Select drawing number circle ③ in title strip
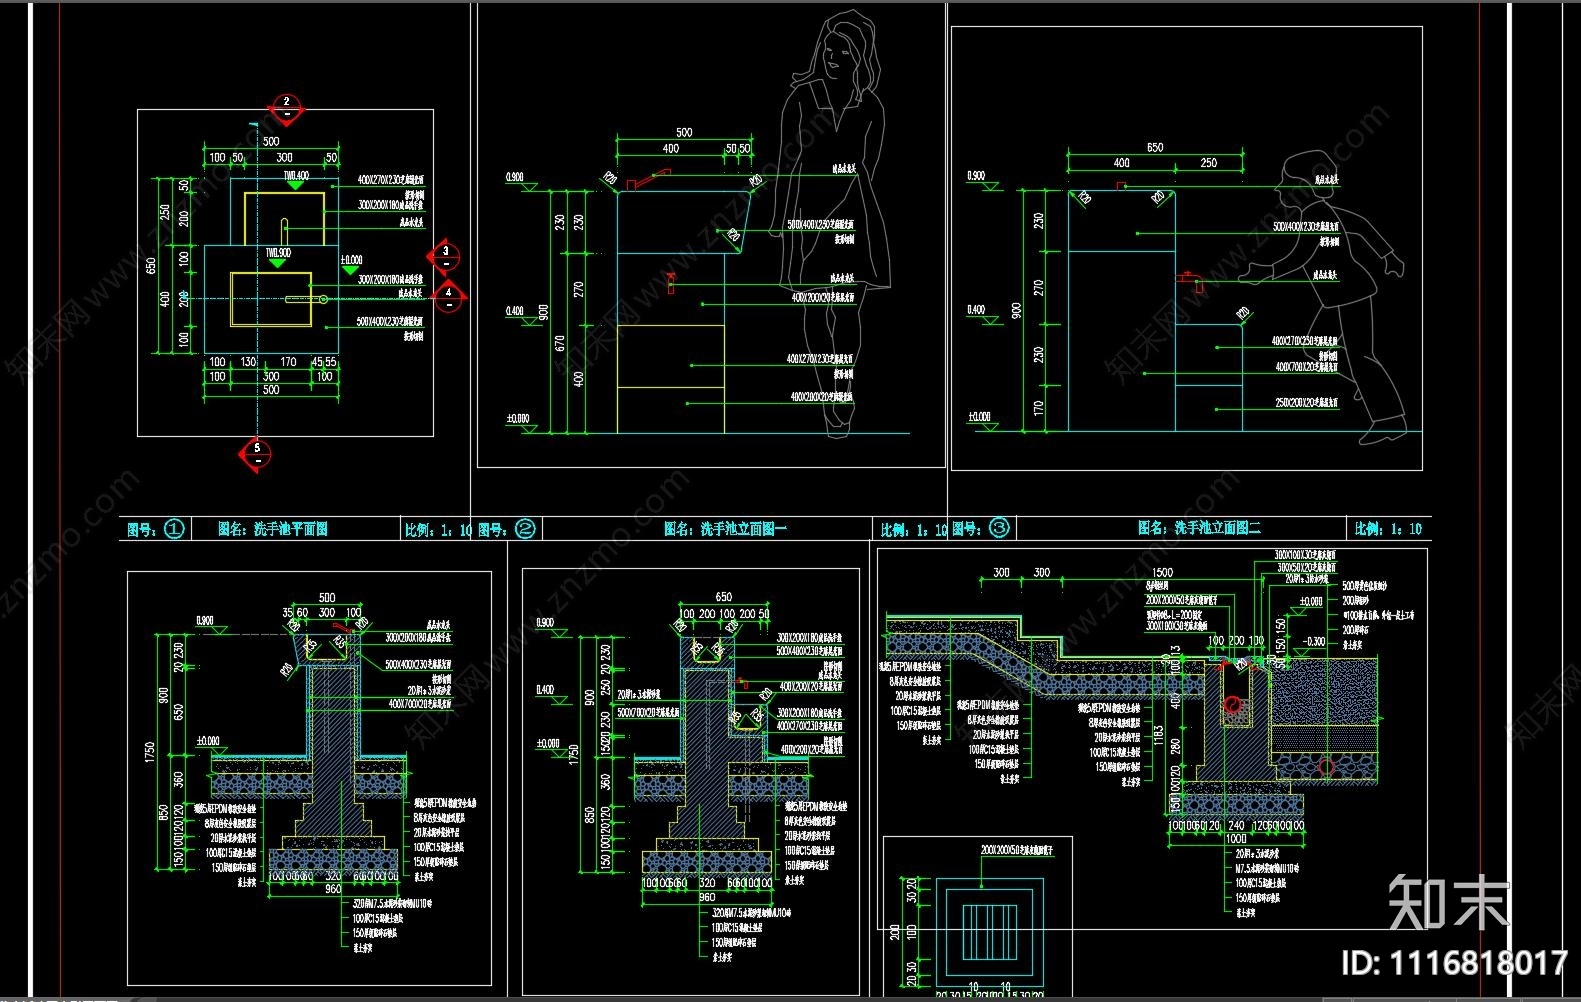This screenshot has width=1581, height=1002. pos(999,528)
